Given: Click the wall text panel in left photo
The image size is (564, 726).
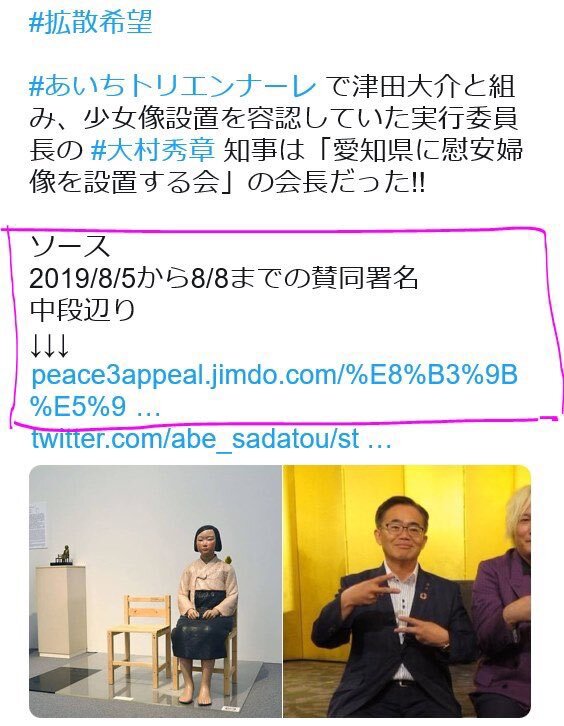Looking at the screenshot, I should [38, 526].
